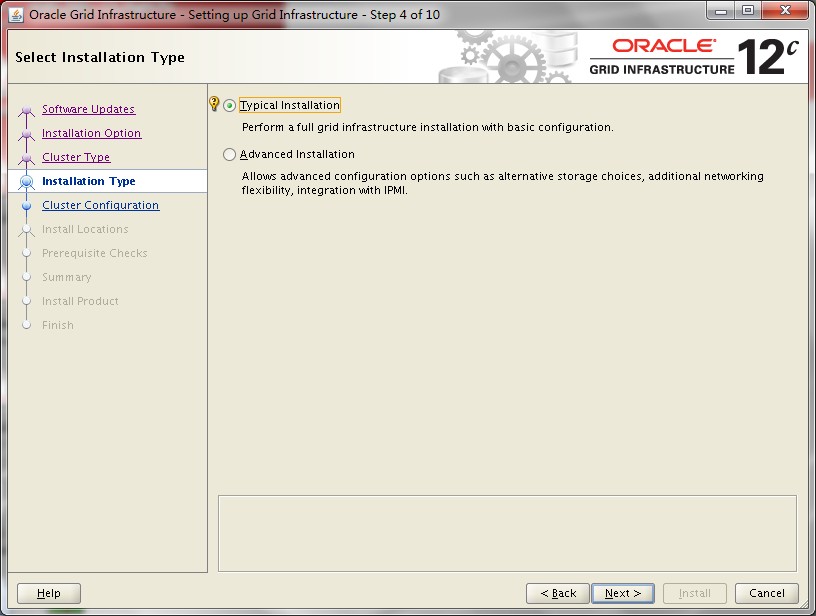Go to the Installation Option step
Image resolution: width=816 pixels, height=616 pixels.
tap(92, 133)
